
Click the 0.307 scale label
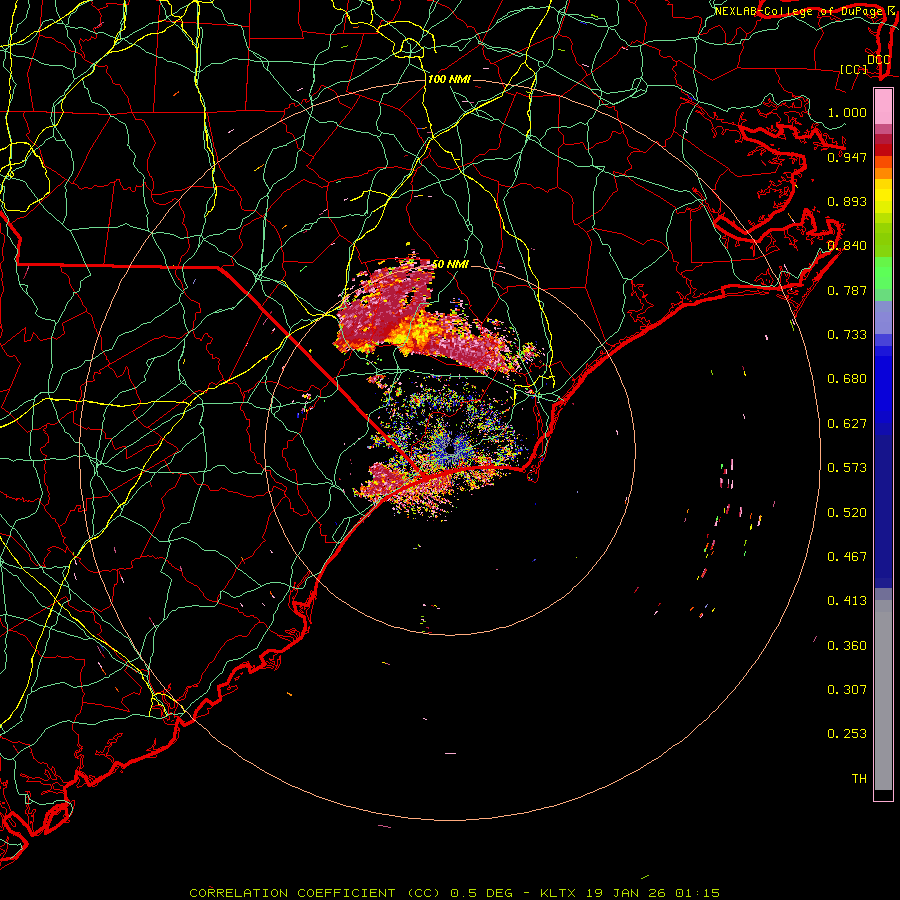847,690
